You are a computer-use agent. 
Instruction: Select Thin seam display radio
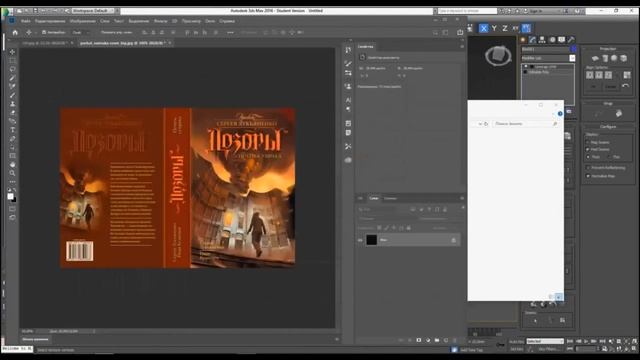(x=609, y=157)
